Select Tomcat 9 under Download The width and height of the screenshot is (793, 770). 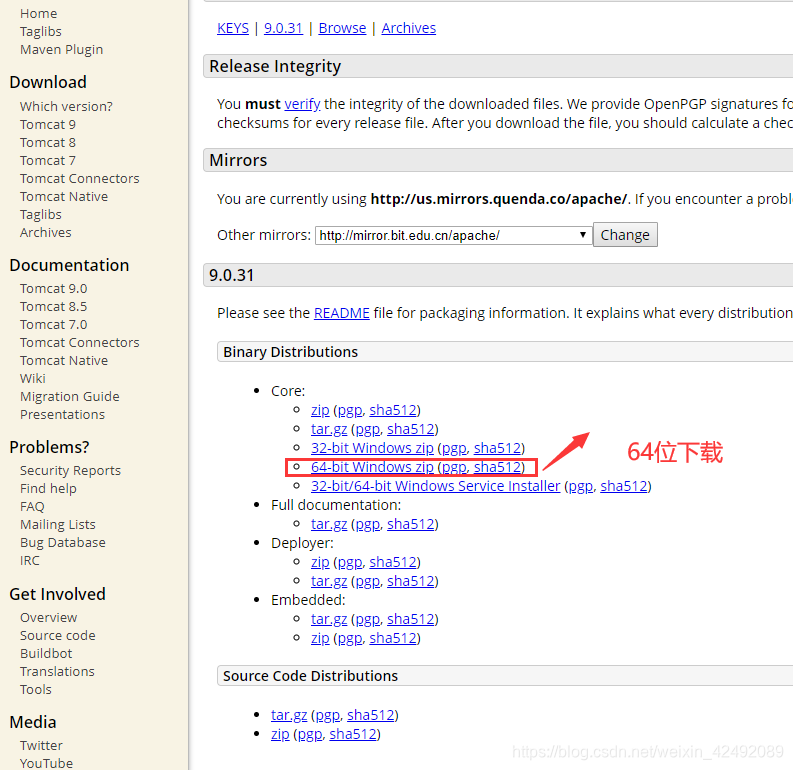tap(48, 124)
